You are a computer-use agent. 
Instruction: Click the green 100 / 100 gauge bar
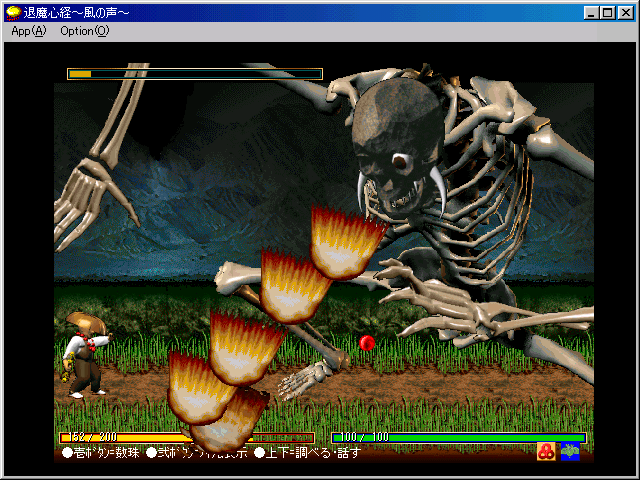click(459, 438)
